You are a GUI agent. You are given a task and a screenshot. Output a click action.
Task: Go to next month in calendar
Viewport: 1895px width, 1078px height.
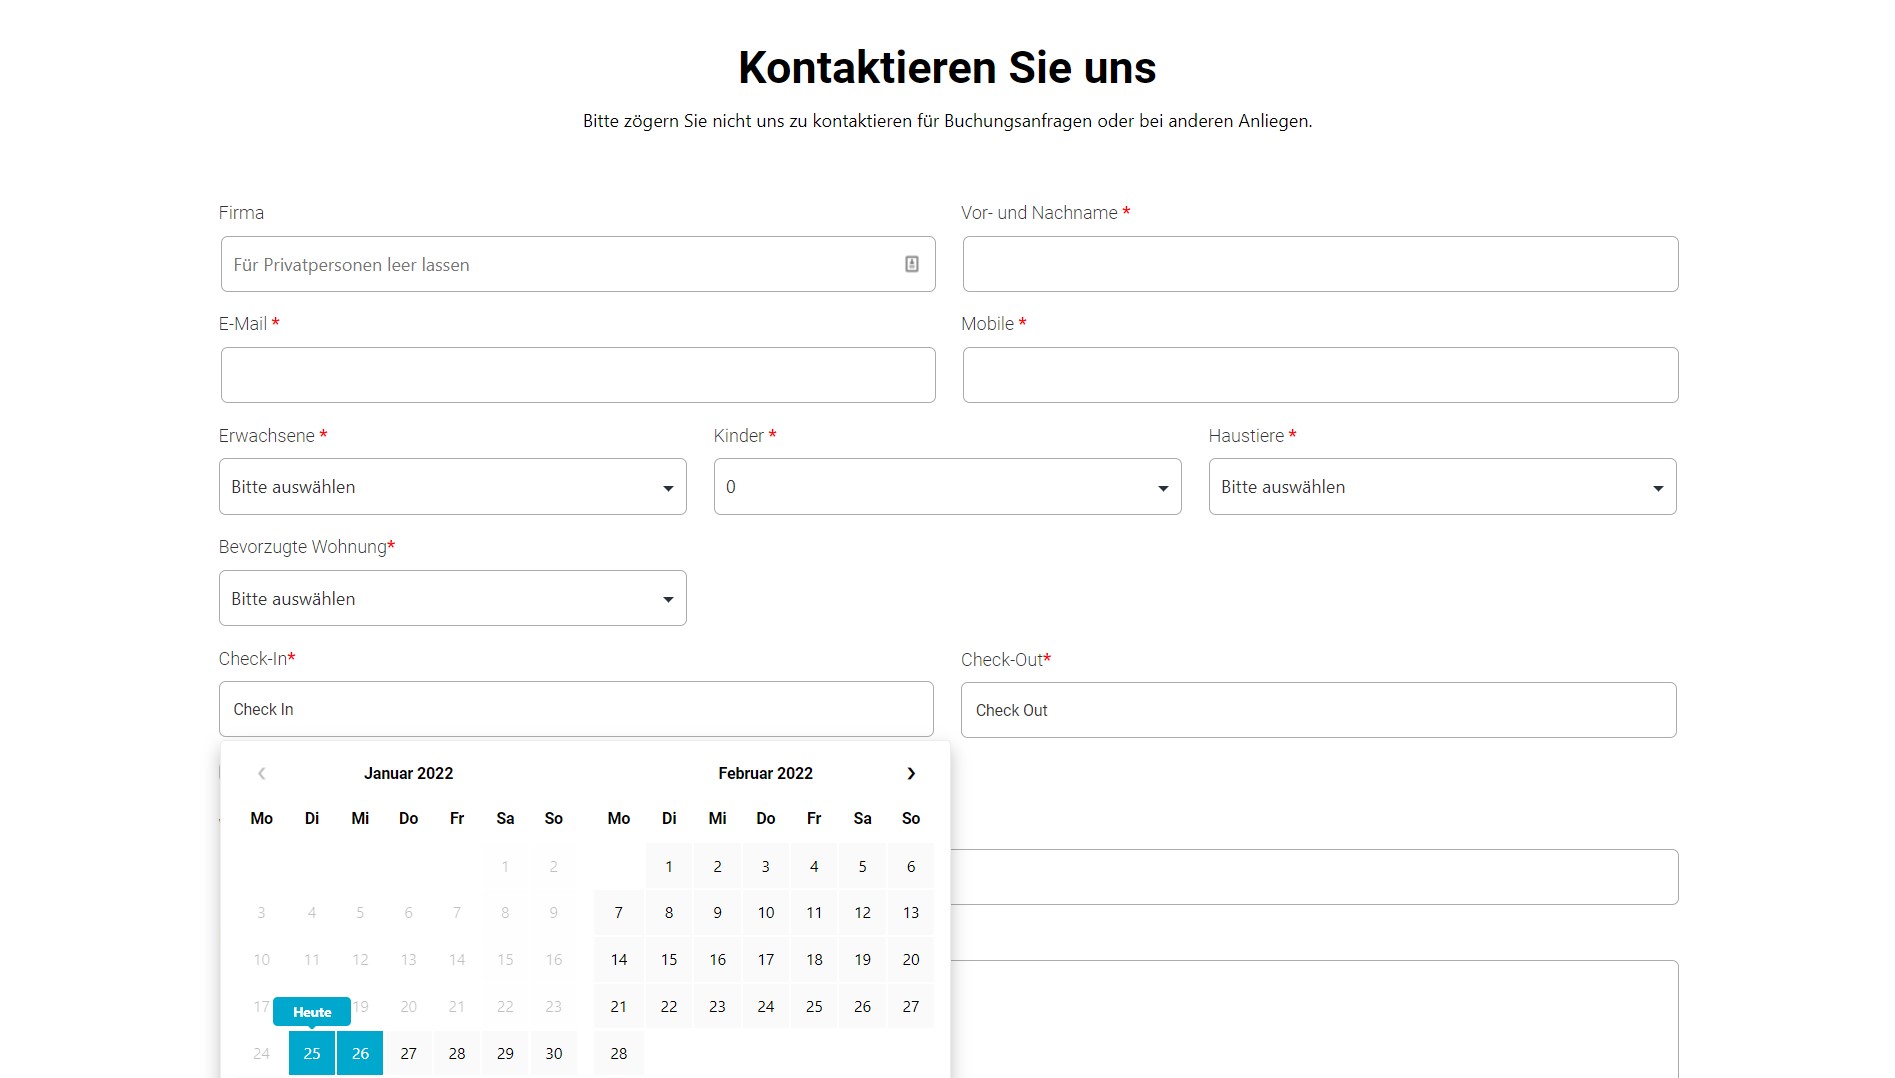[x=910, y=773]
